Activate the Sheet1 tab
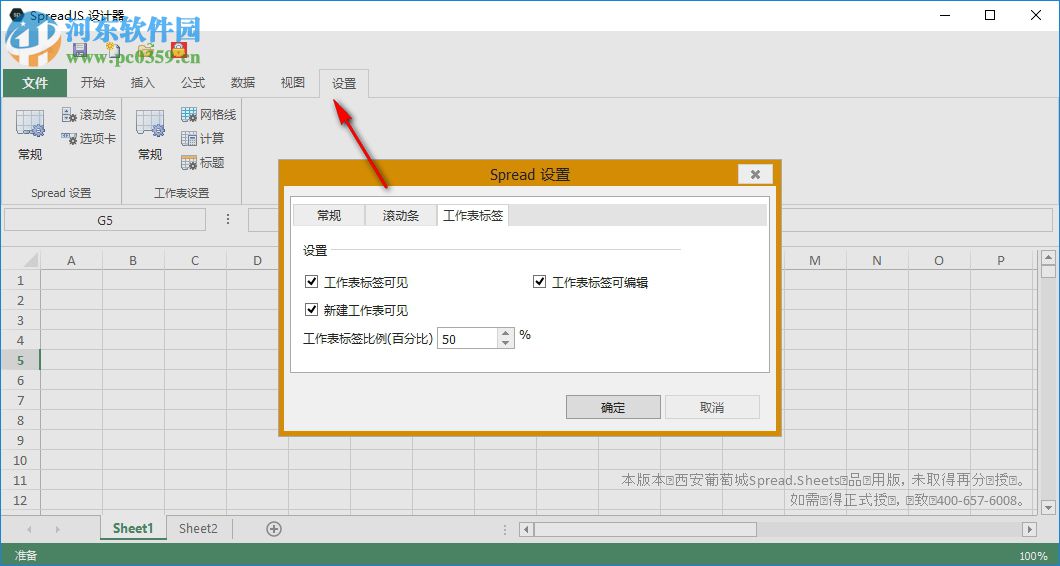The height and width of the screenshot is (566, 1060). tap(133, 529)
